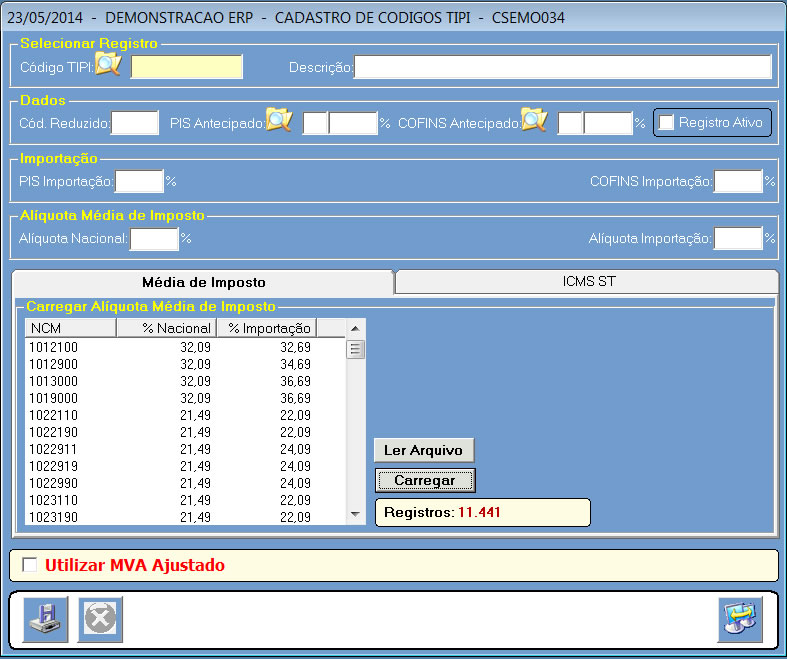787x659 pixels.
Task: Switch to the Média de Imposto tab
Action: pos(203,282)
